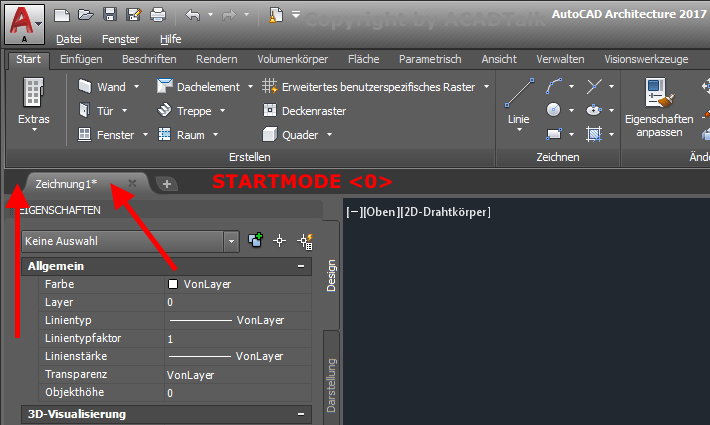Click the document-with-brush icon beside Redo

pyautogui.click(x=275, y=15)
